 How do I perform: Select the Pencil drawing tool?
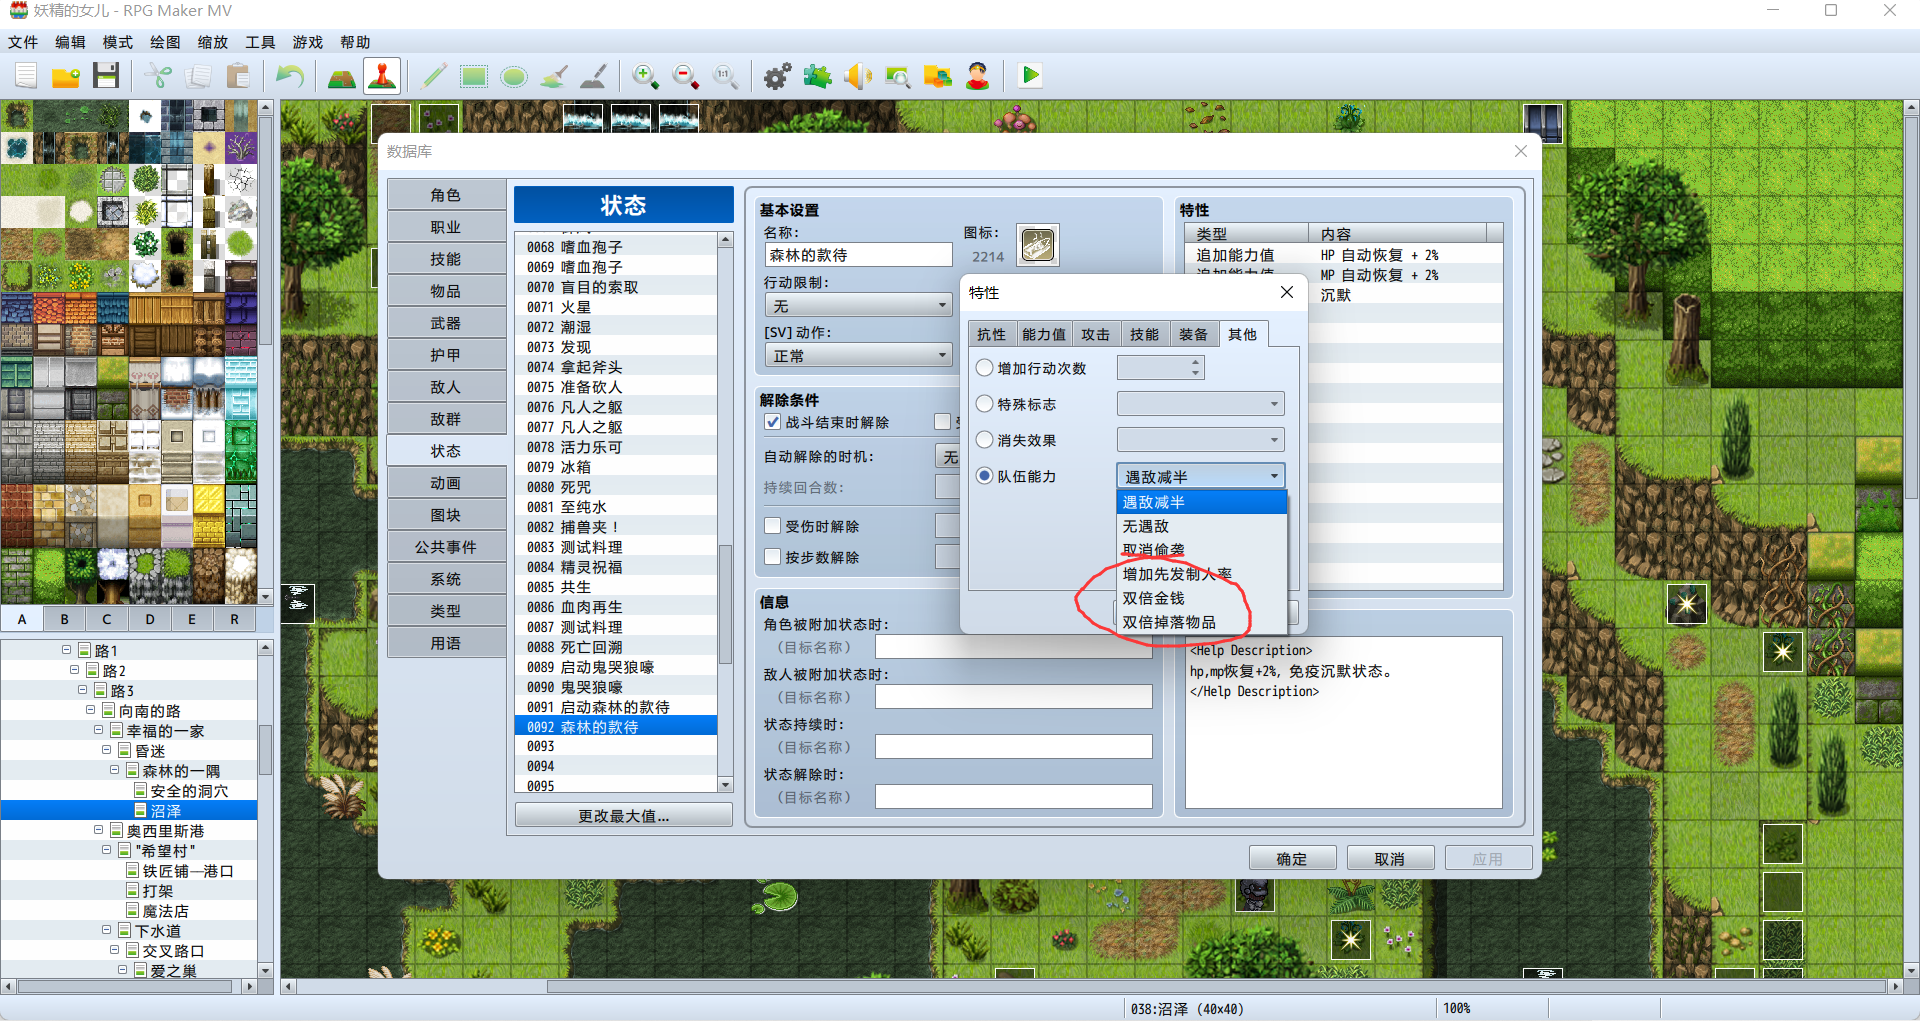(434, 76)
